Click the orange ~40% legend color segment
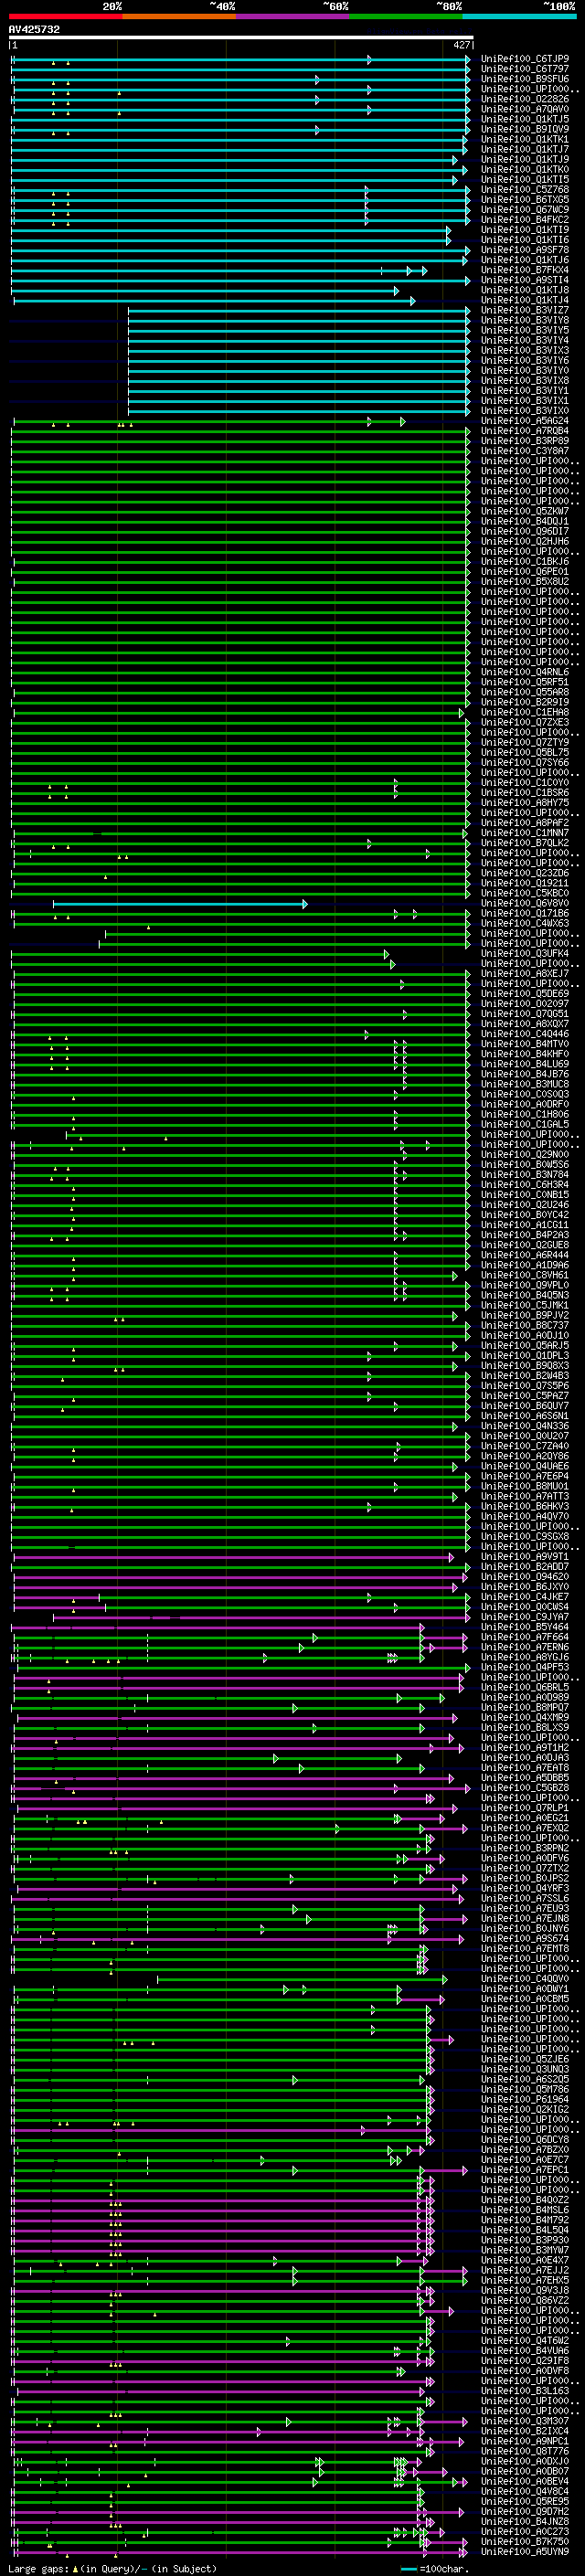 pos(179,16)
